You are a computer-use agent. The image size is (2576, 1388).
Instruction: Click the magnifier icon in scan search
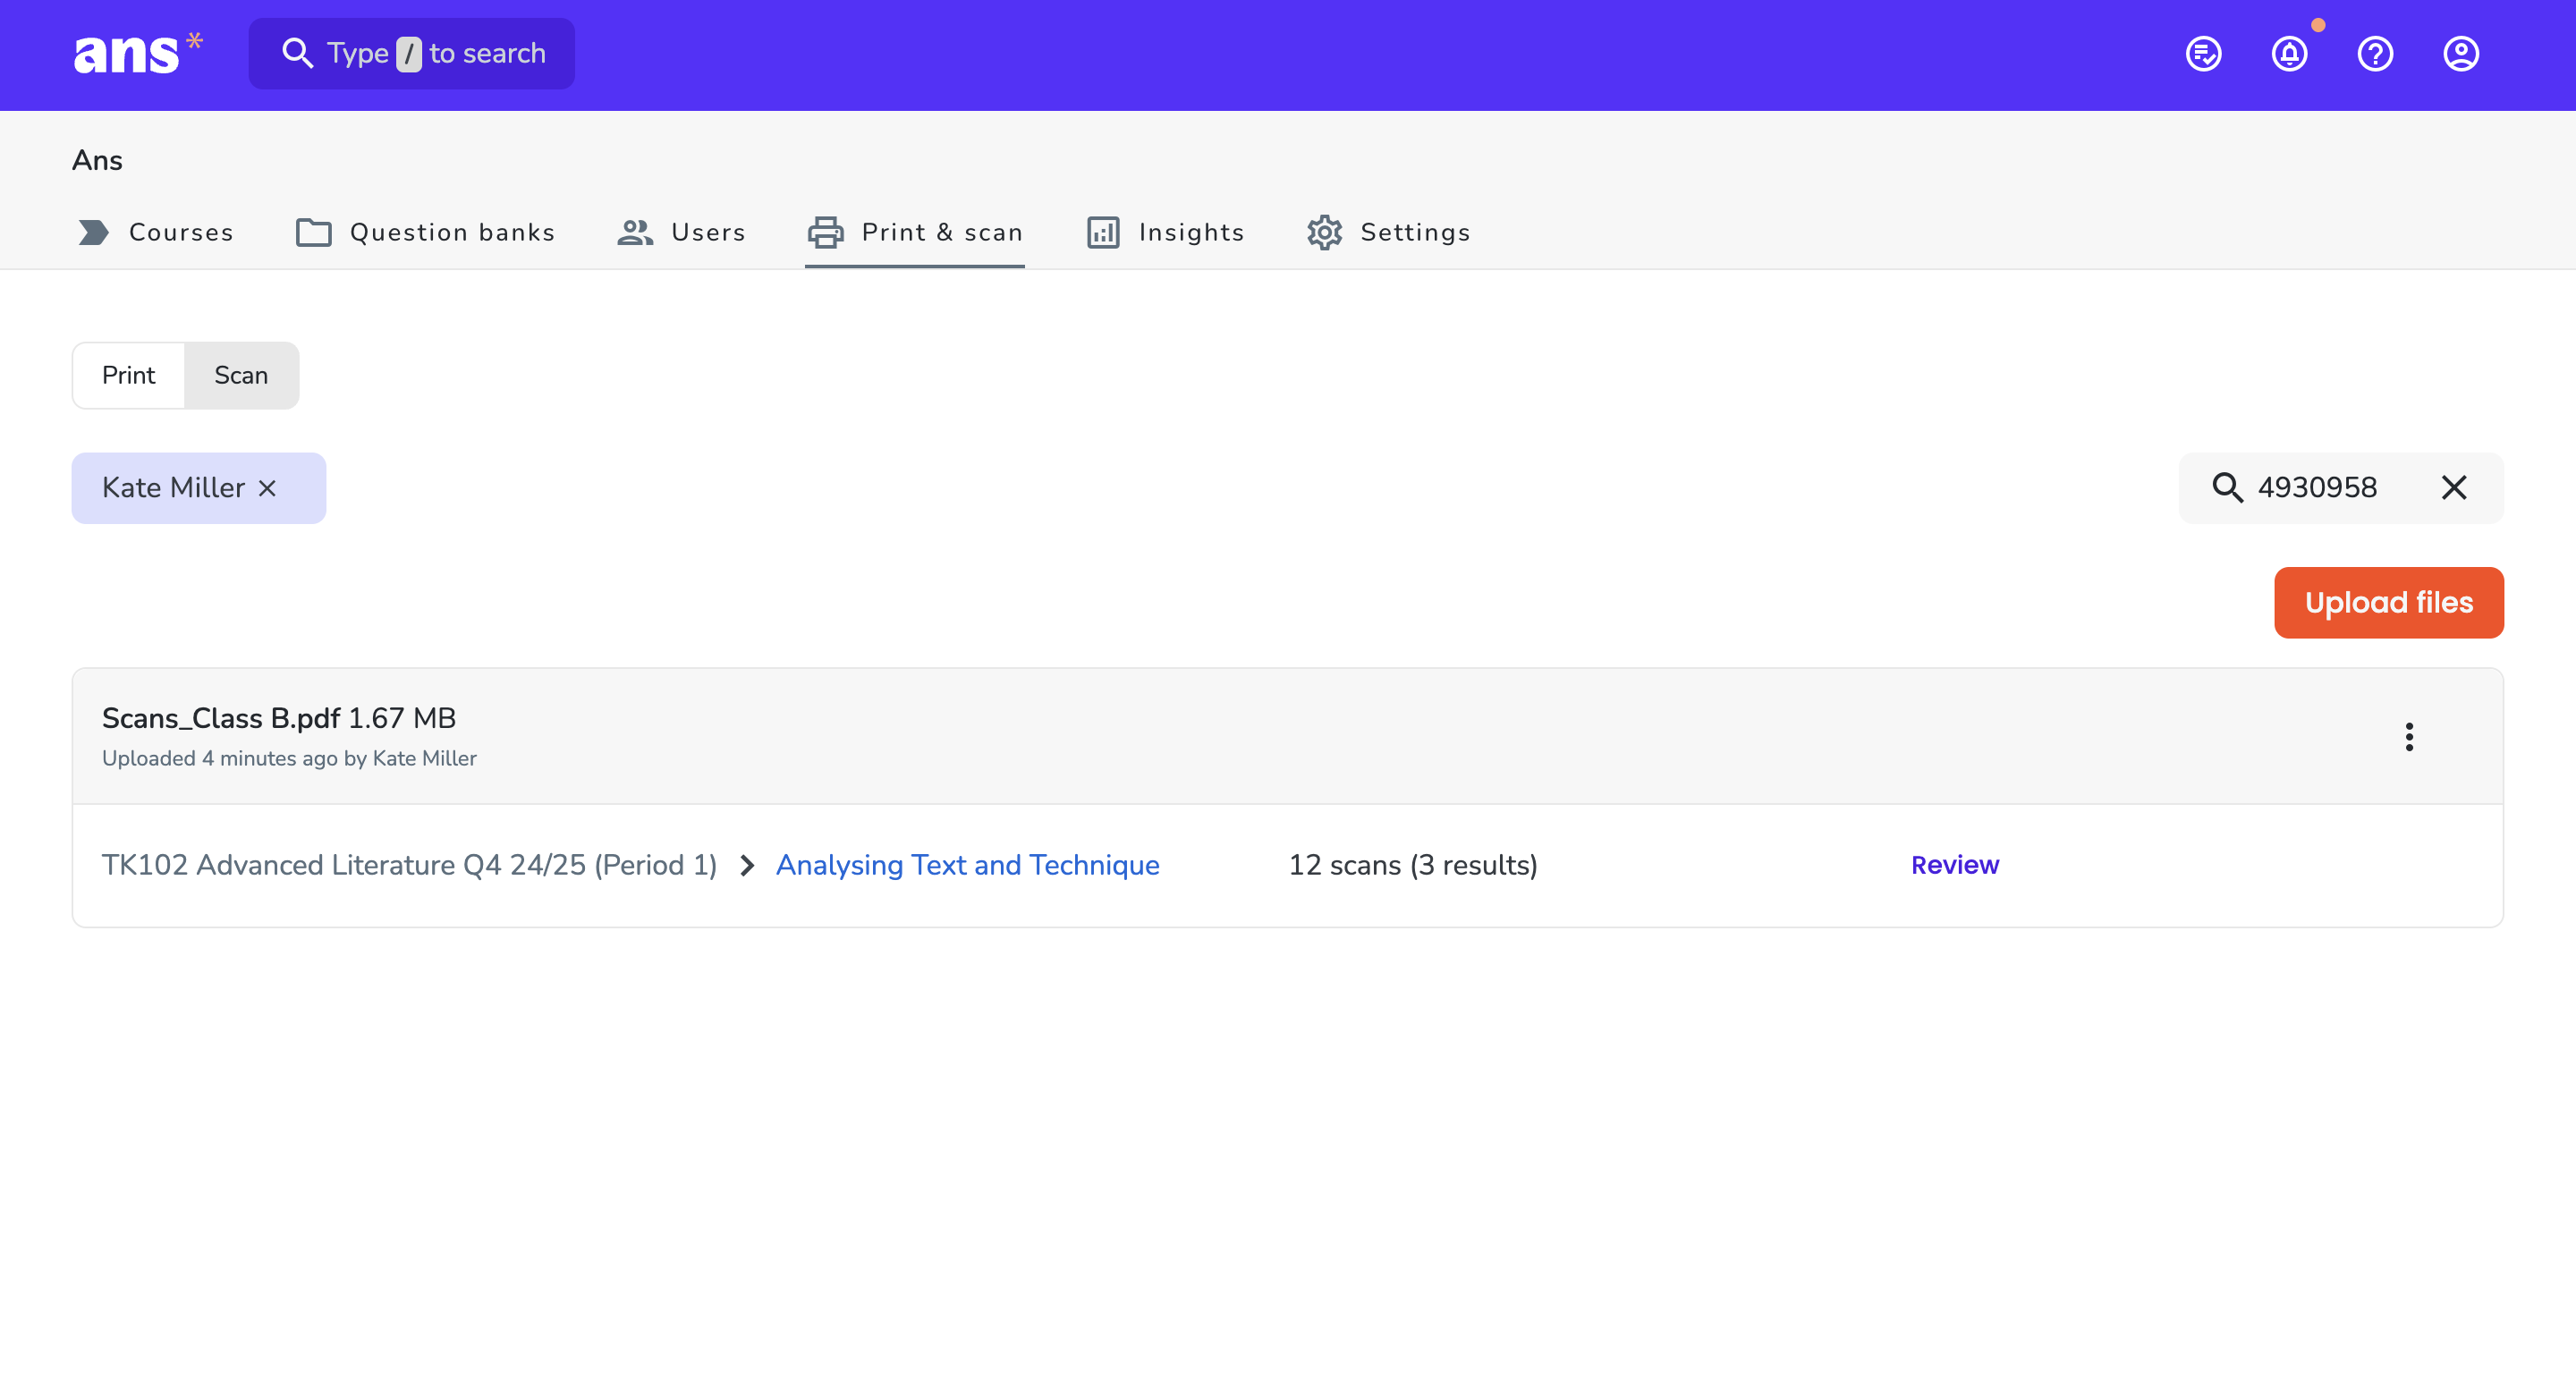point(2227,488)
